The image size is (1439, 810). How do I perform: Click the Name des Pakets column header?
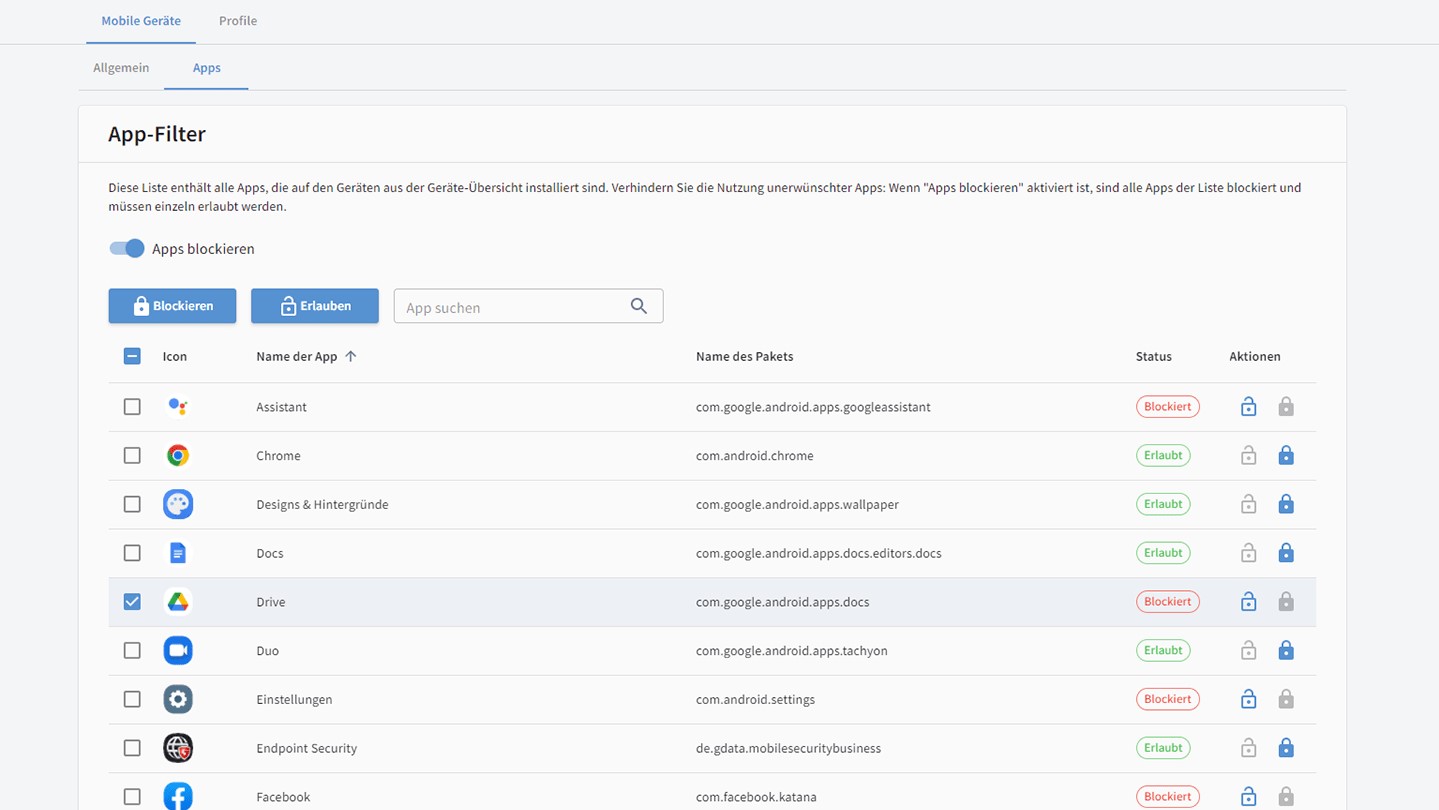(744, 356)
